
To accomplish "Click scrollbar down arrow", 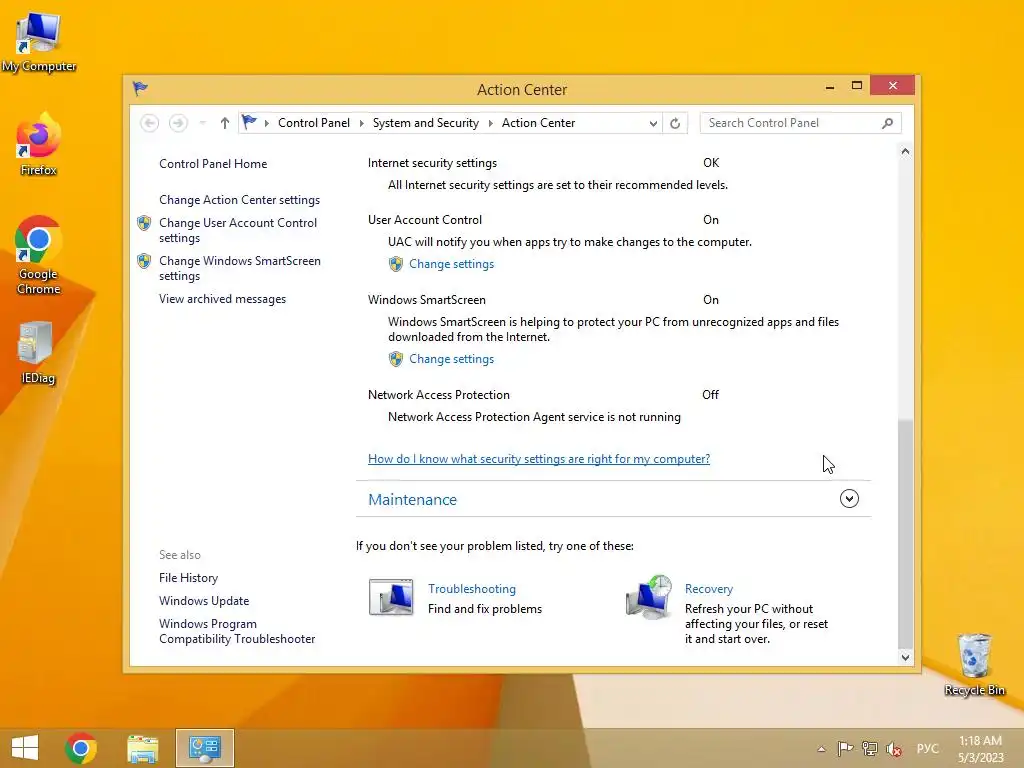I will [x=905, y=658].
